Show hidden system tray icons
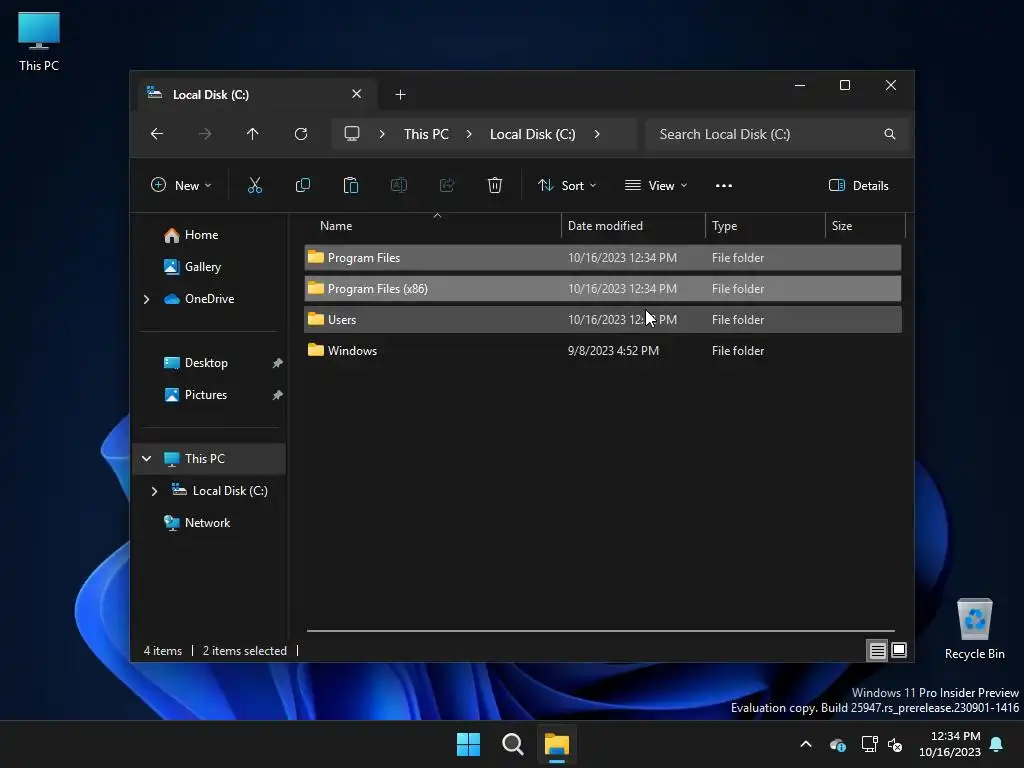 click(x=806, y=744)
